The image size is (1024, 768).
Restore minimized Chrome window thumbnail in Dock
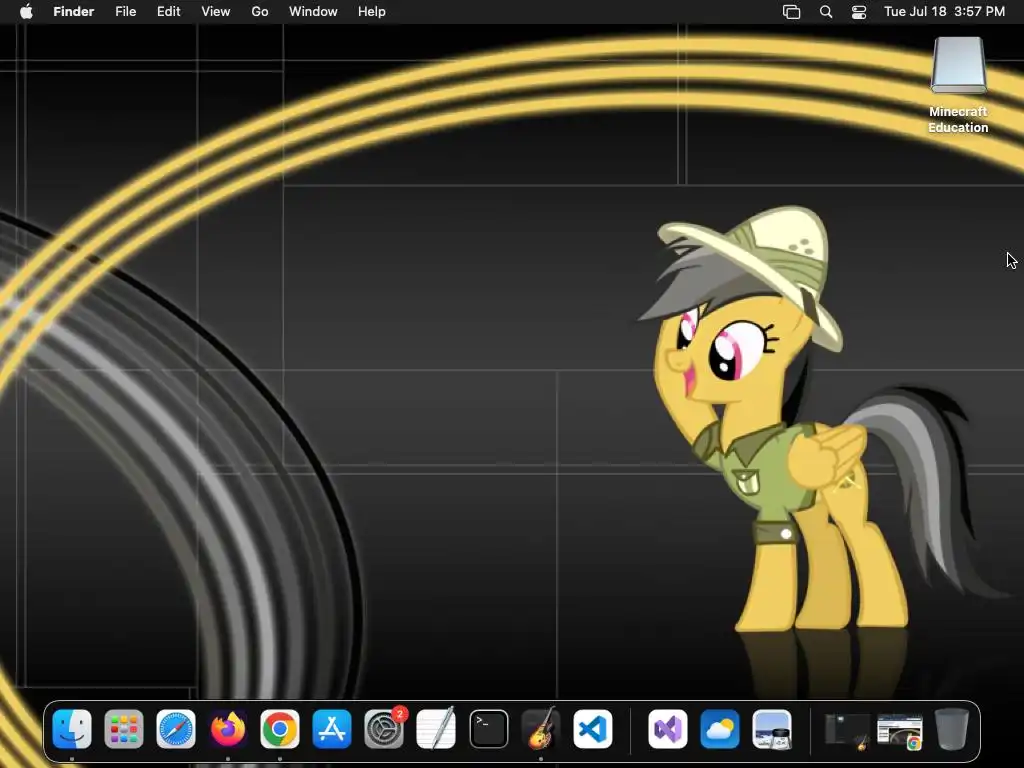coord(900,731)
